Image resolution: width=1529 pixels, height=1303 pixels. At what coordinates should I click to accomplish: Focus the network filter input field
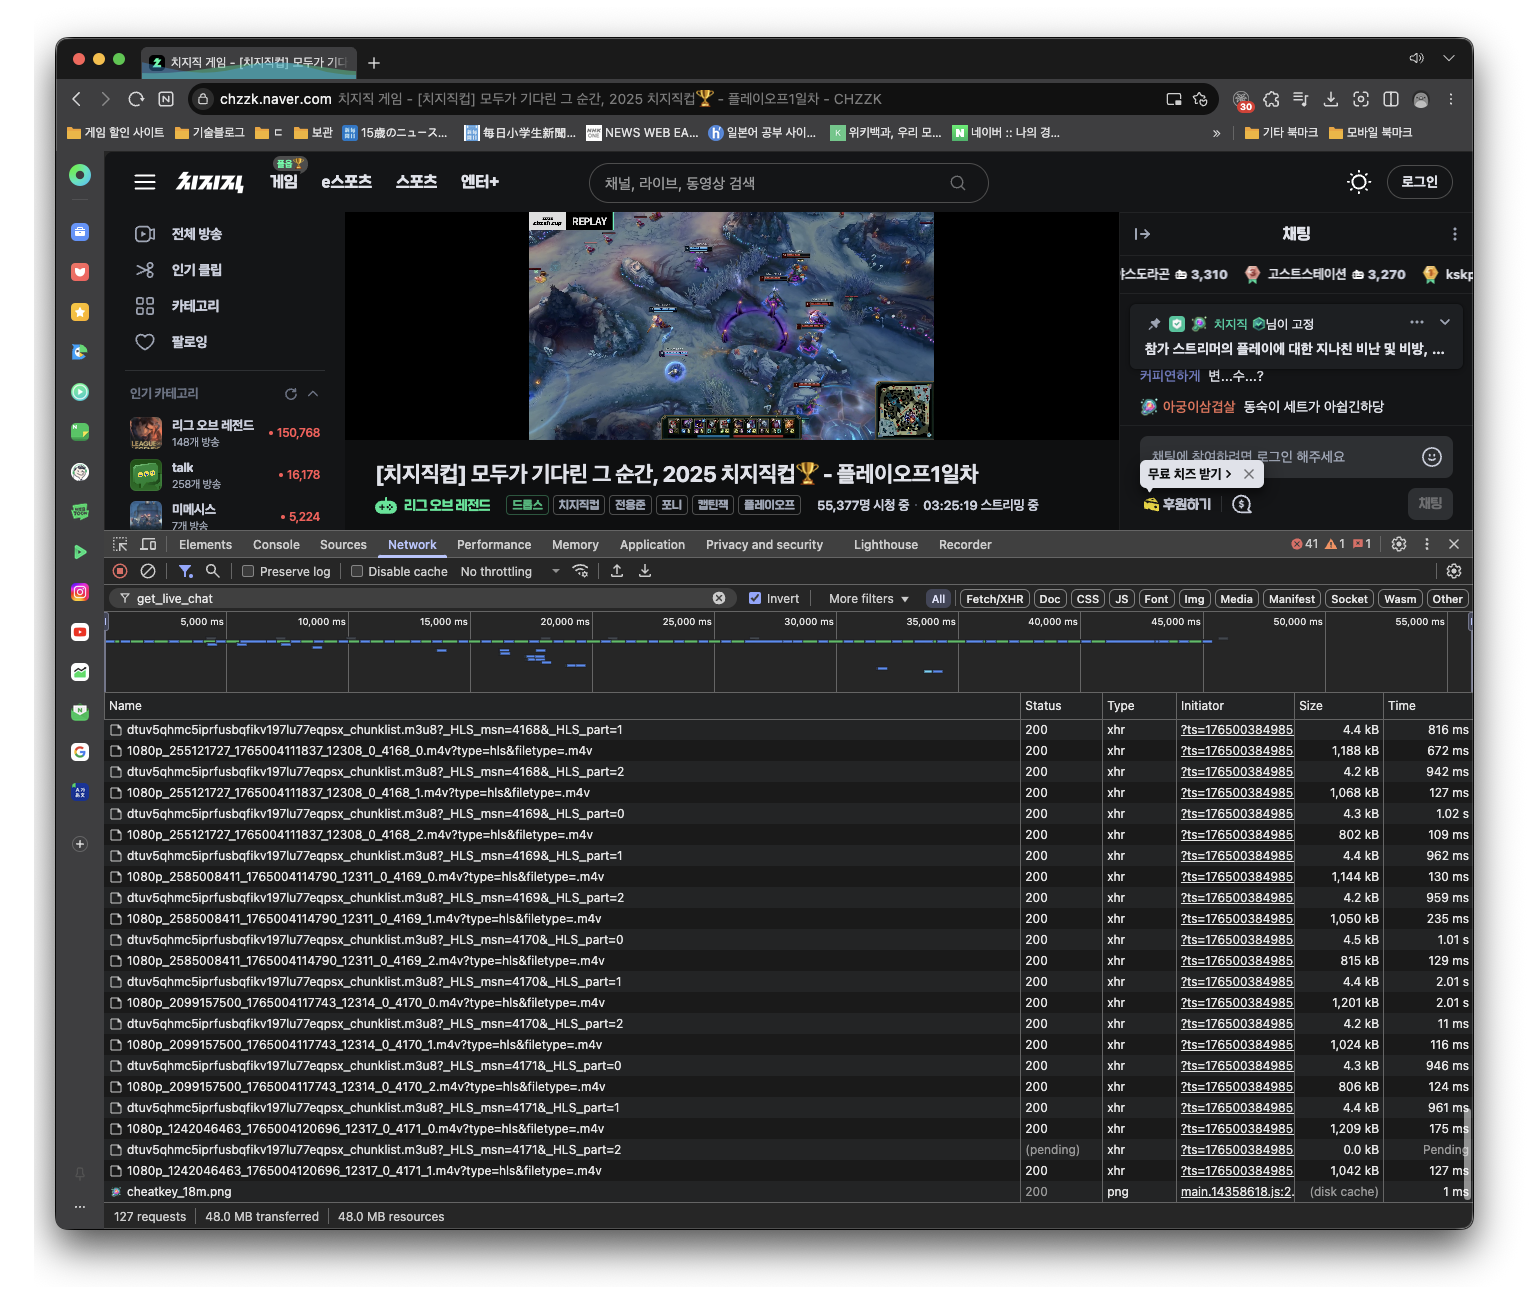click(420, 598)
